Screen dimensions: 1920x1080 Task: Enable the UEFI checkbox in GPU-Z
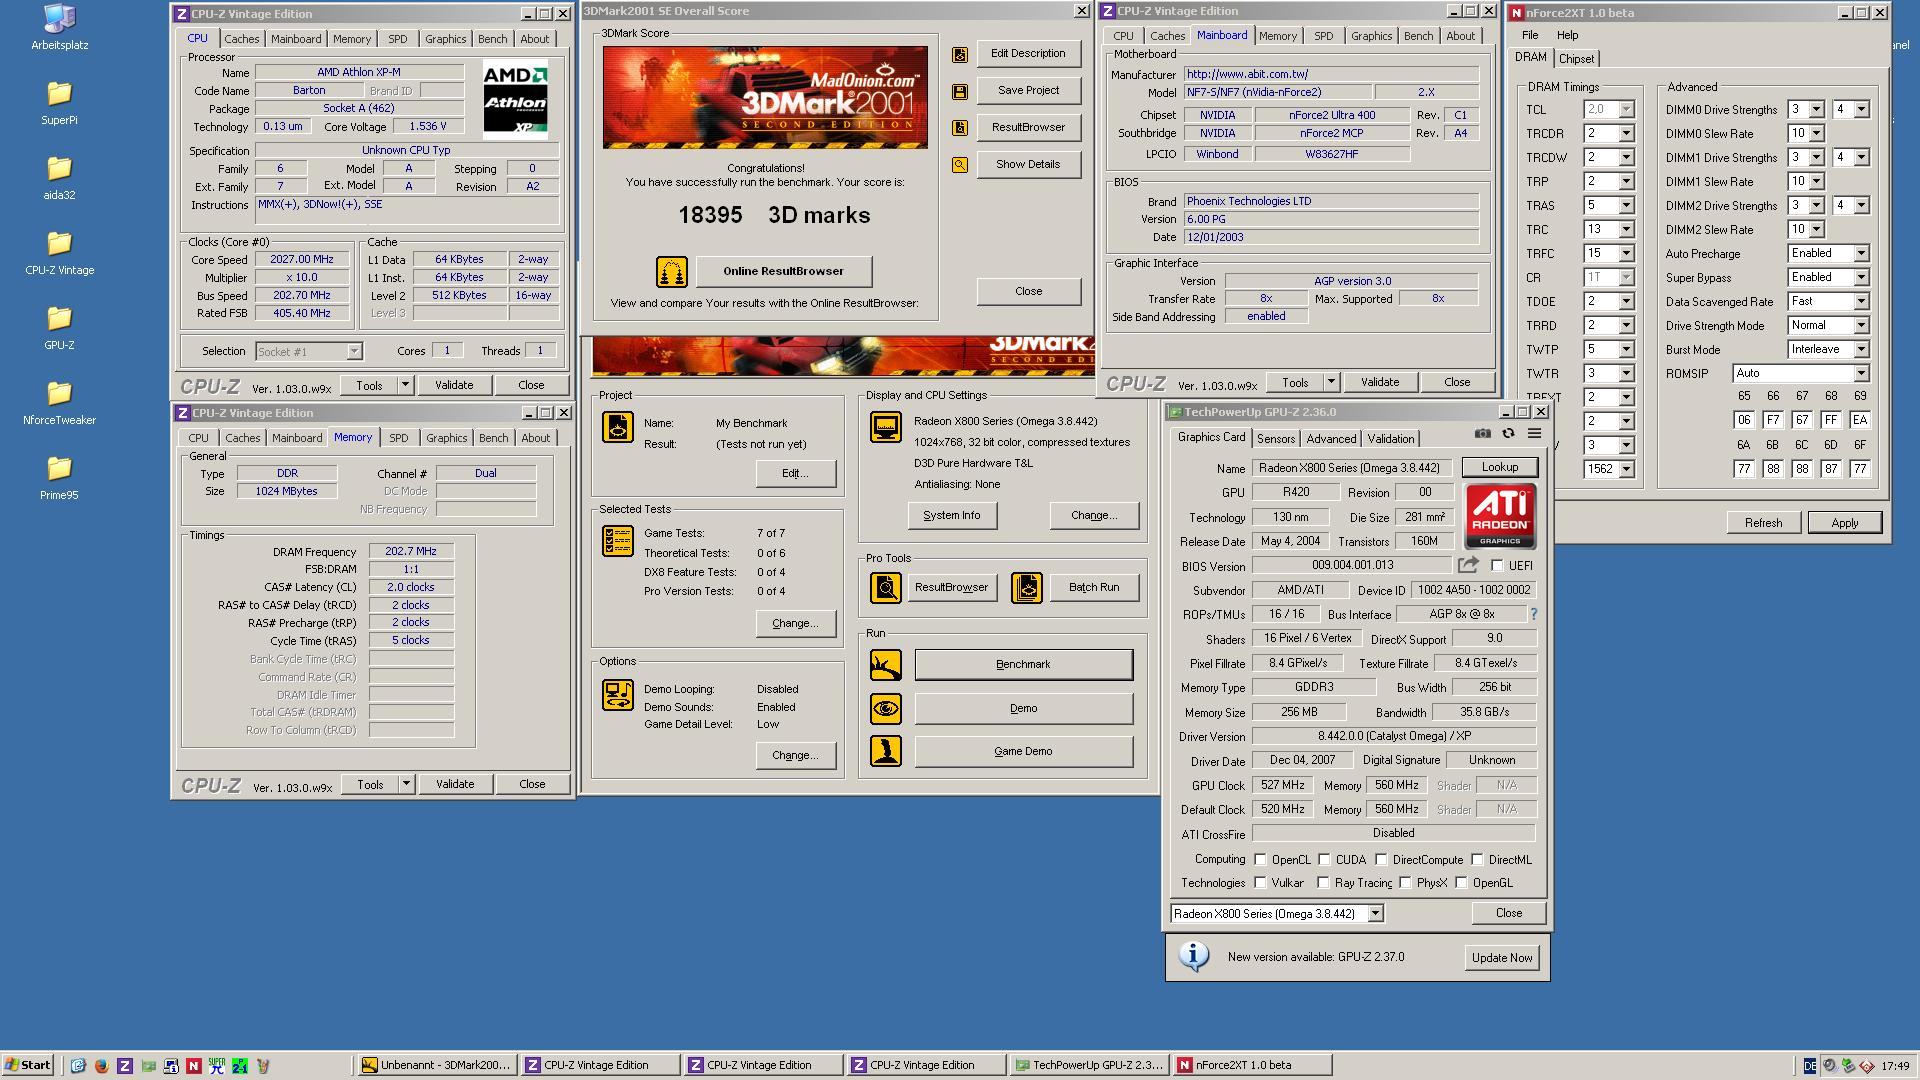pos(1497,566)
